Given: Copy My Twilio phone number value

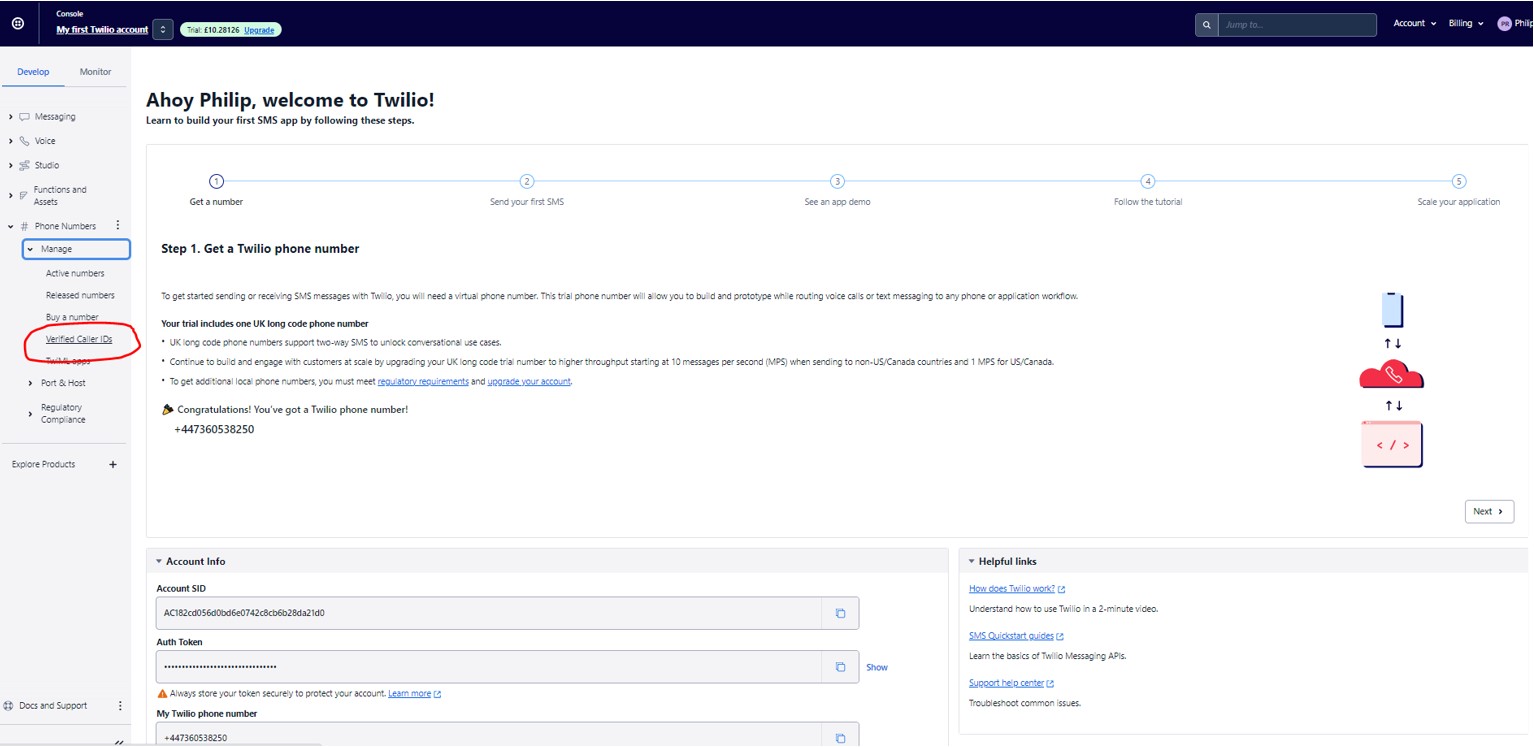Looking at the screenshot, I should pyautogui.click(x=840, y=738).
